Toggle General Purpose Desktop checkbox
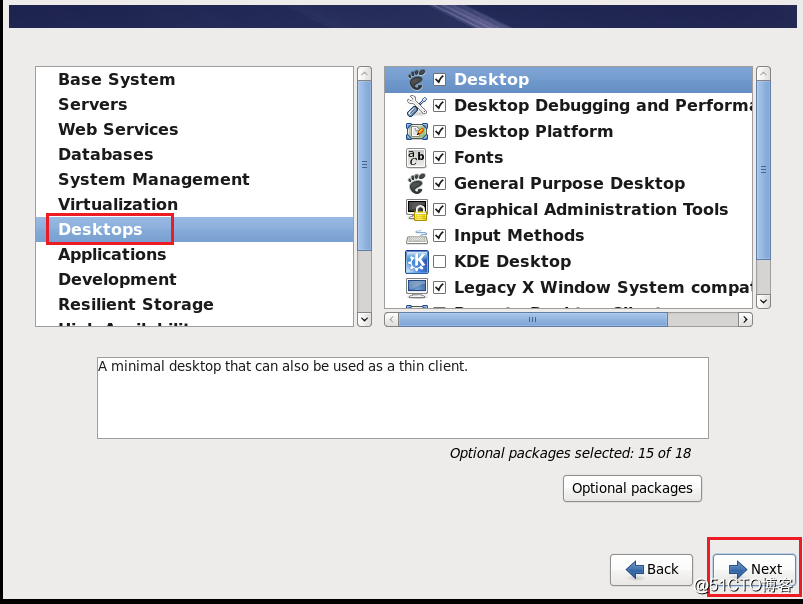The height and width of the screenshot is (604, 803). [x=439, y=183]
